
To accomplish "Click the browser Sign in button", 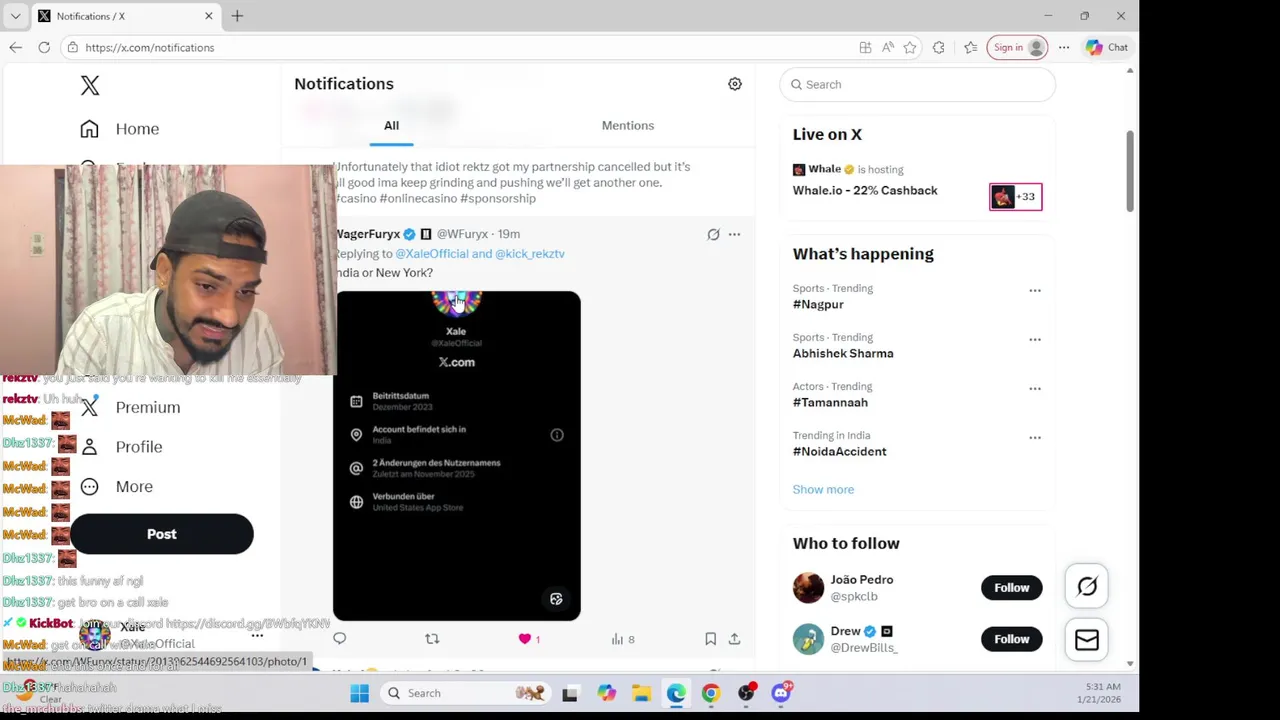I will [1017, 48].
